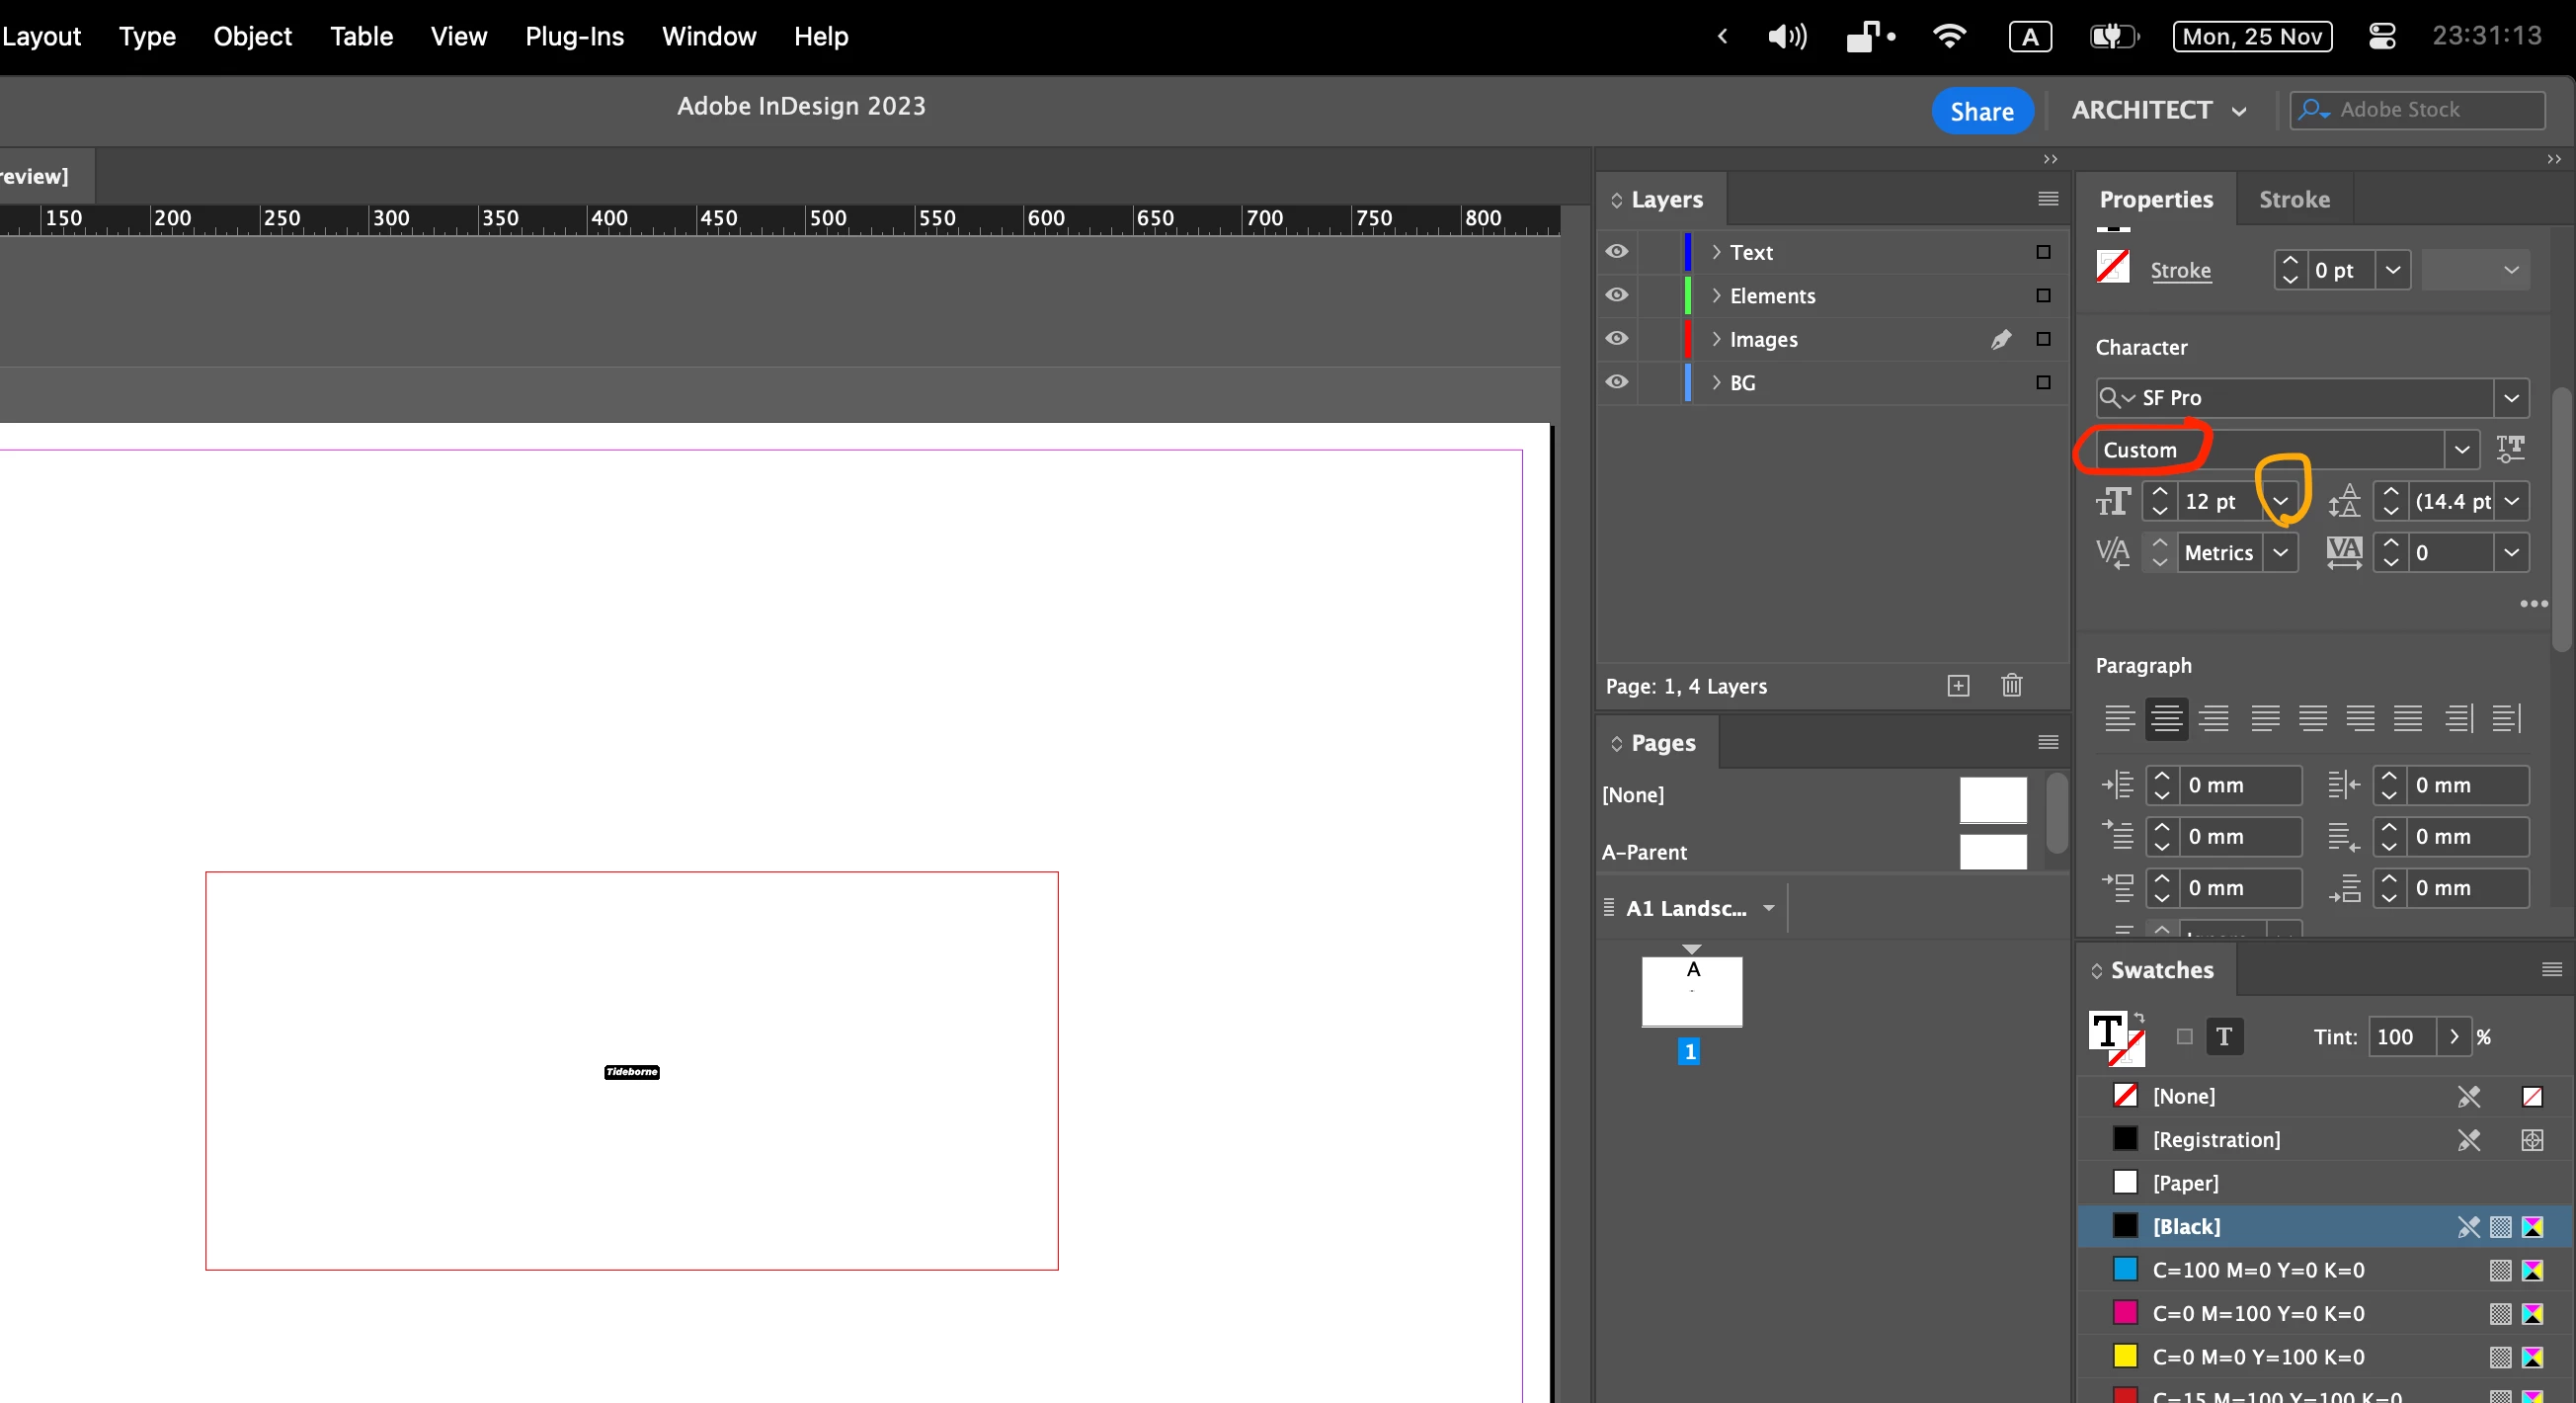Click the formatting affects text T icon
This screenshot has width=2576, height=1403.
[x=2223, y=1037]
